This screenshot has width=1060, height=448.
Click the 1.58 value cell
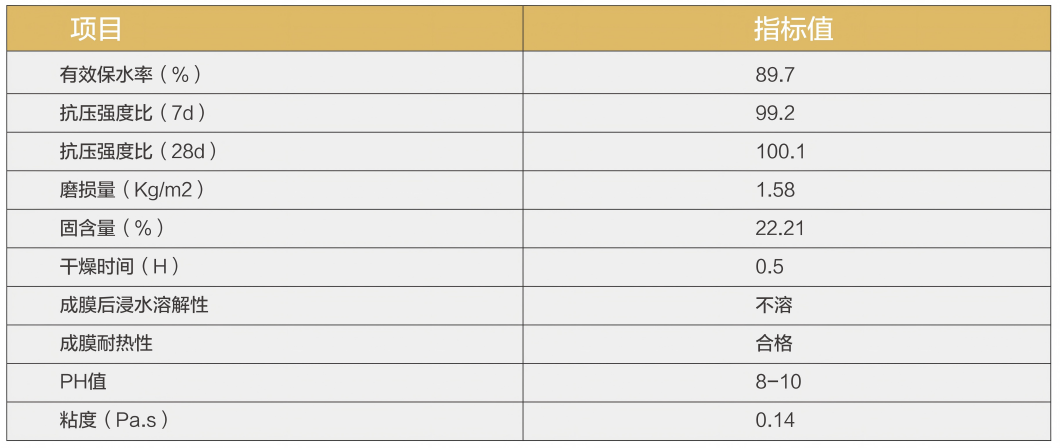(775, 190)
